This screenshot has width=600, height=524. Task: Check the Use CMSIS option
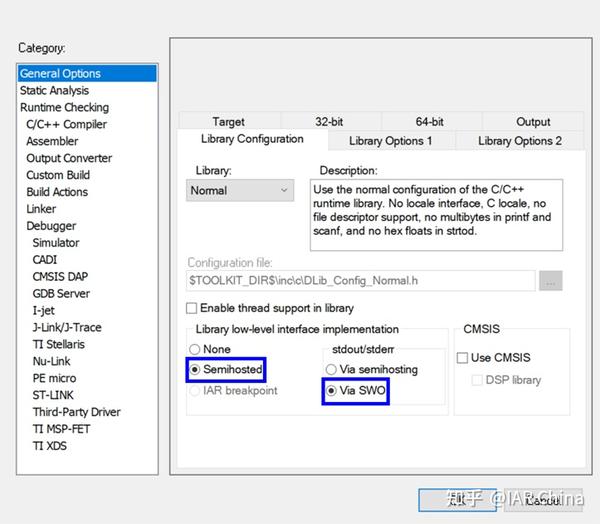click(x=462, y=358)
